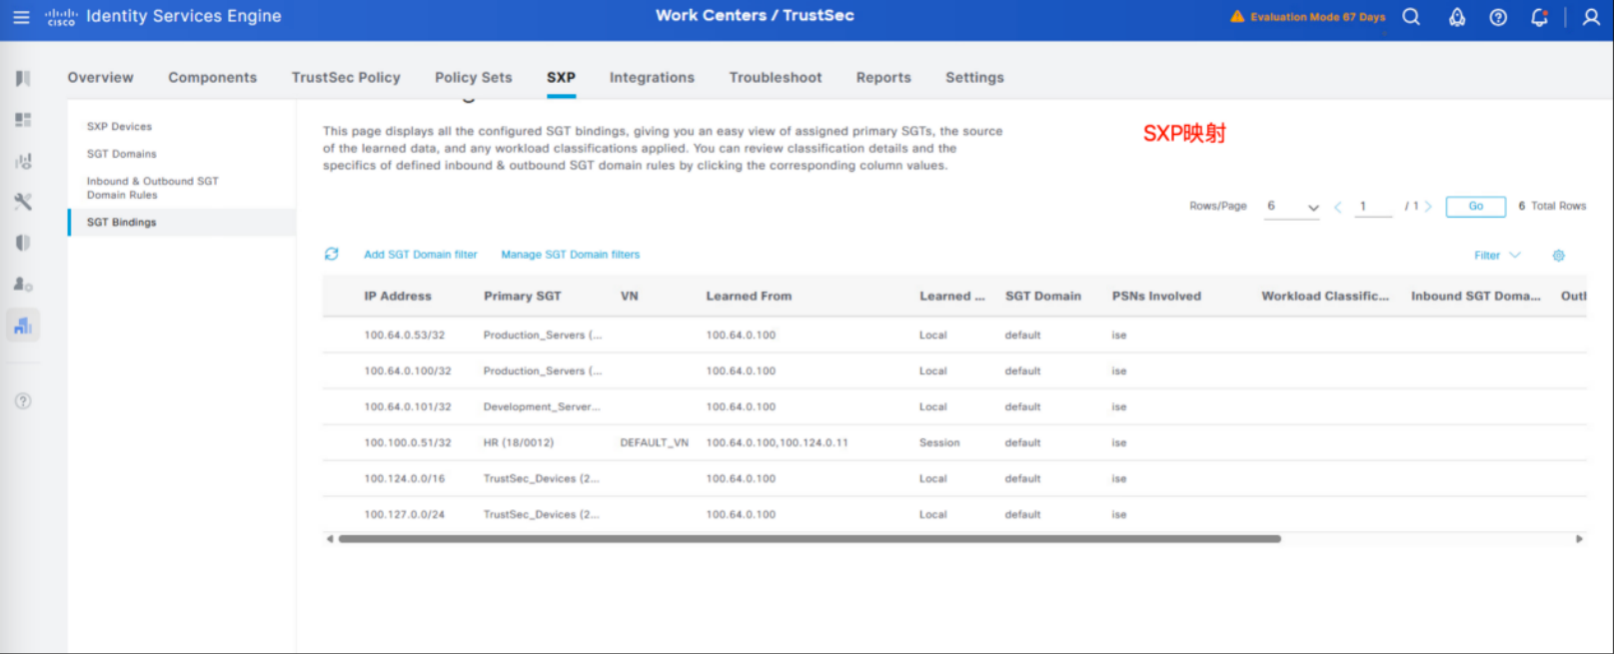
Task: Switch to the TrustSec Policy tab
Action: 346,77
